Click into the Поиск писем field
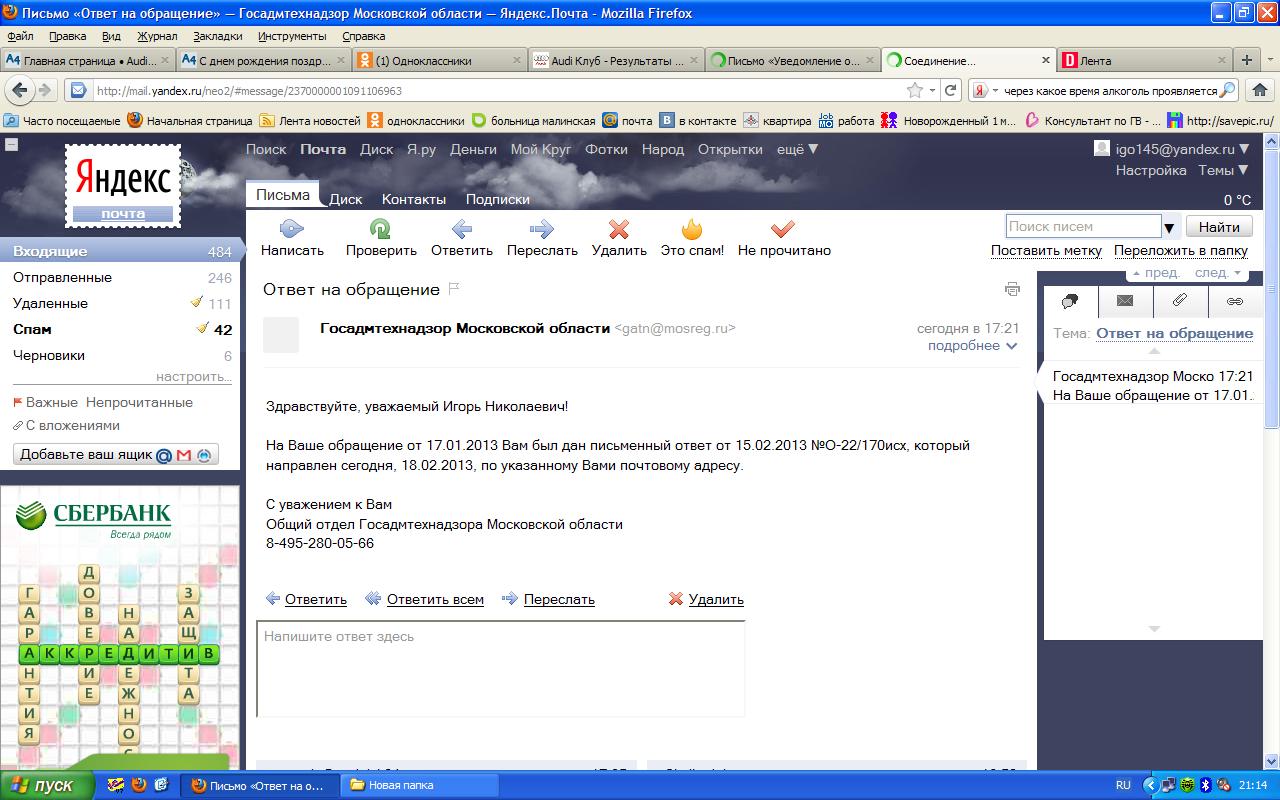1280x800 pixels. click(1083, 227)
